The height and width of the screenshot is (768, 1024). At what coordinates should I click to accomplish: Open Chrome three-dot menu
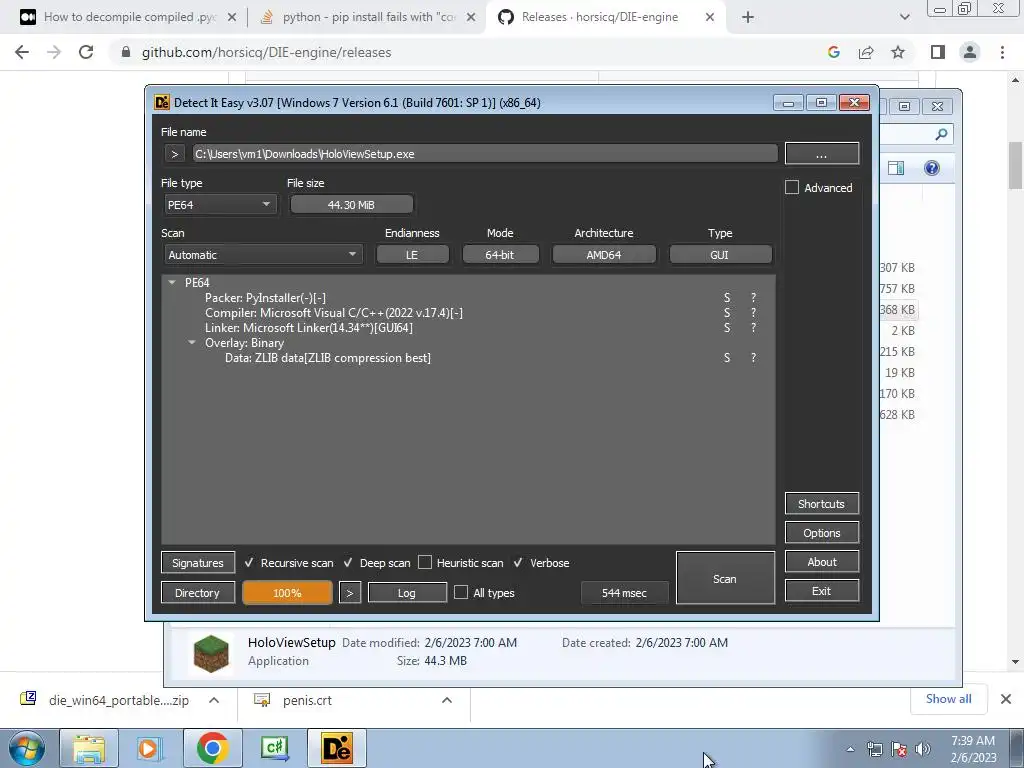1002,52
